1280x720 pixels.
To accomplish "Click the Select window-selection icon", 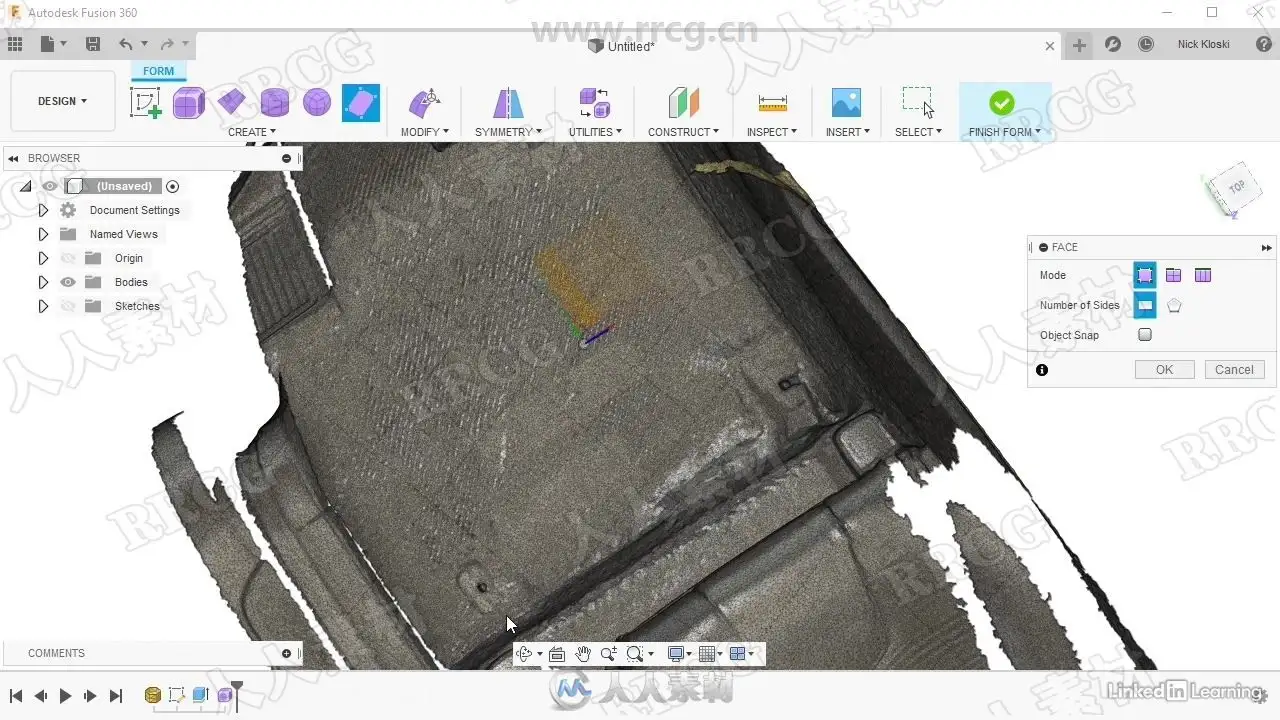I will 918,102.
